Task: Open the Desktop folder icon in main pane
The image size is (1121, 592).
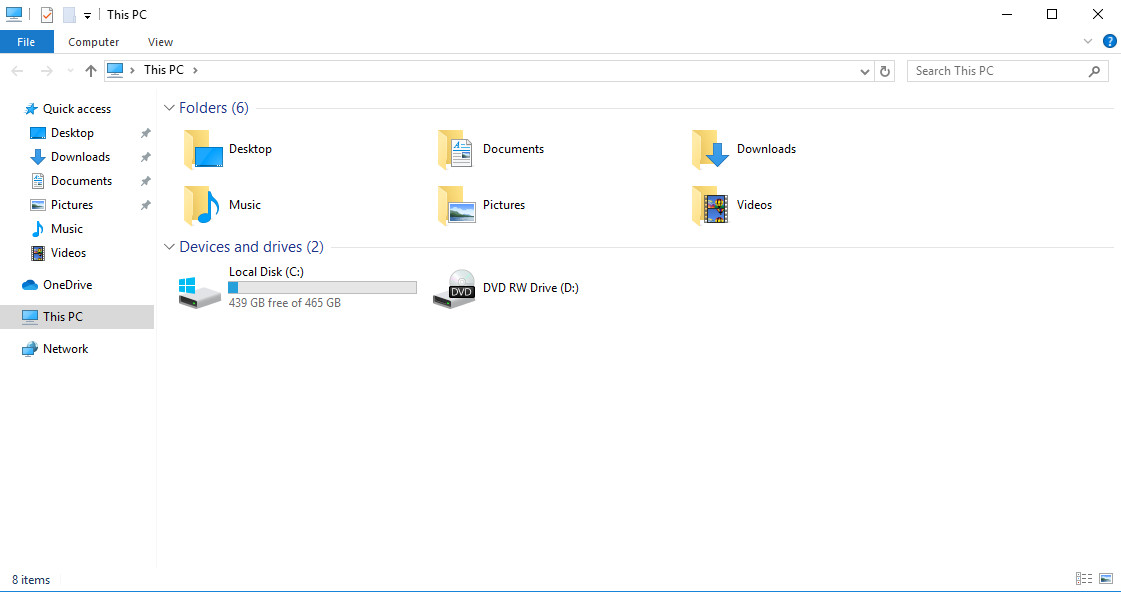Action: 203,149
